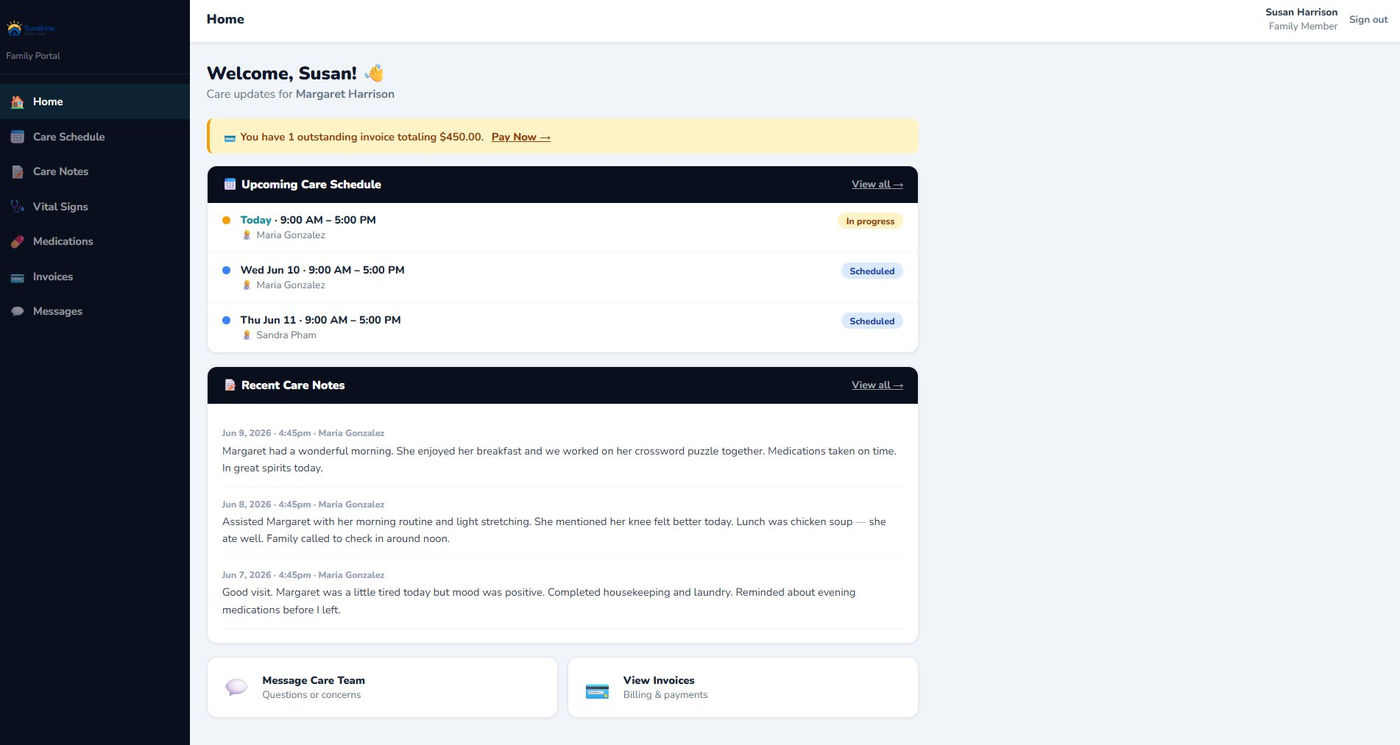Click the credit card icon on View Invoices
This screenshot has width=1400, height=745.
[x=597, y=691]
